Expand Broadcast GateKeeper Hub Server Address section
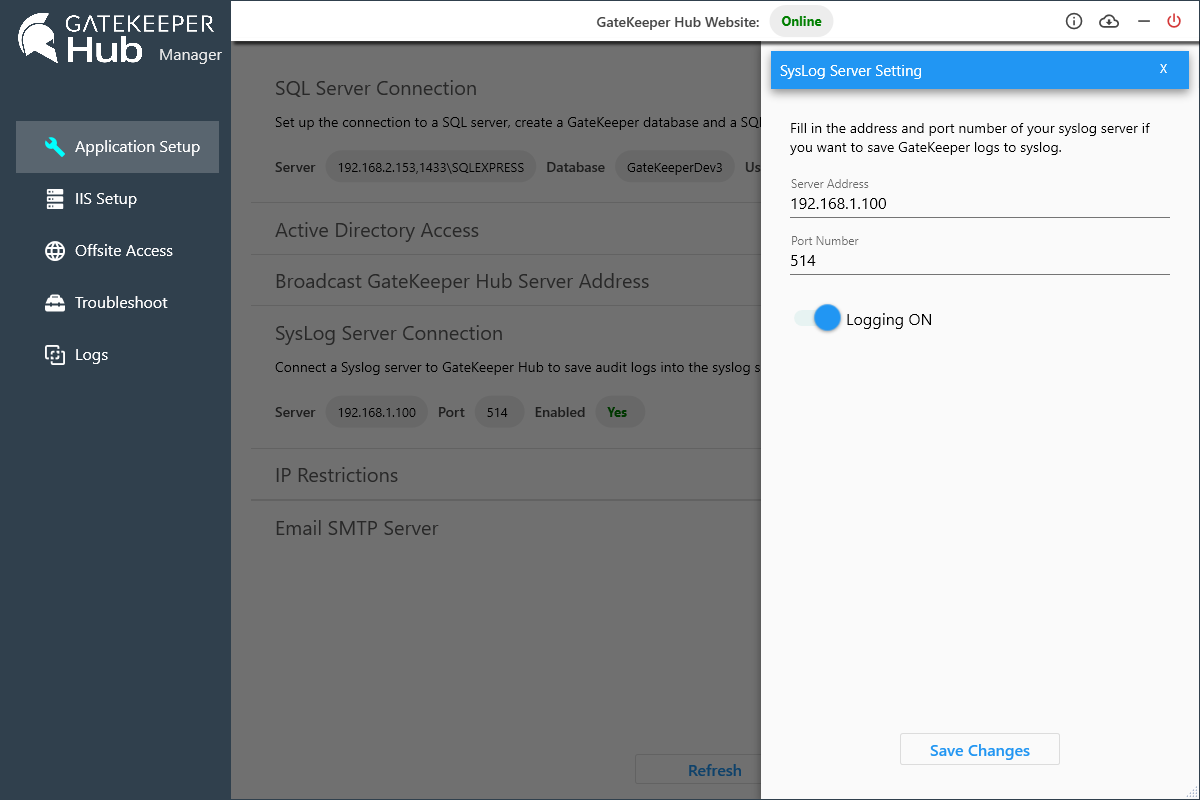Viewport: 1200px width, 800px height. (x=462, y=281)
